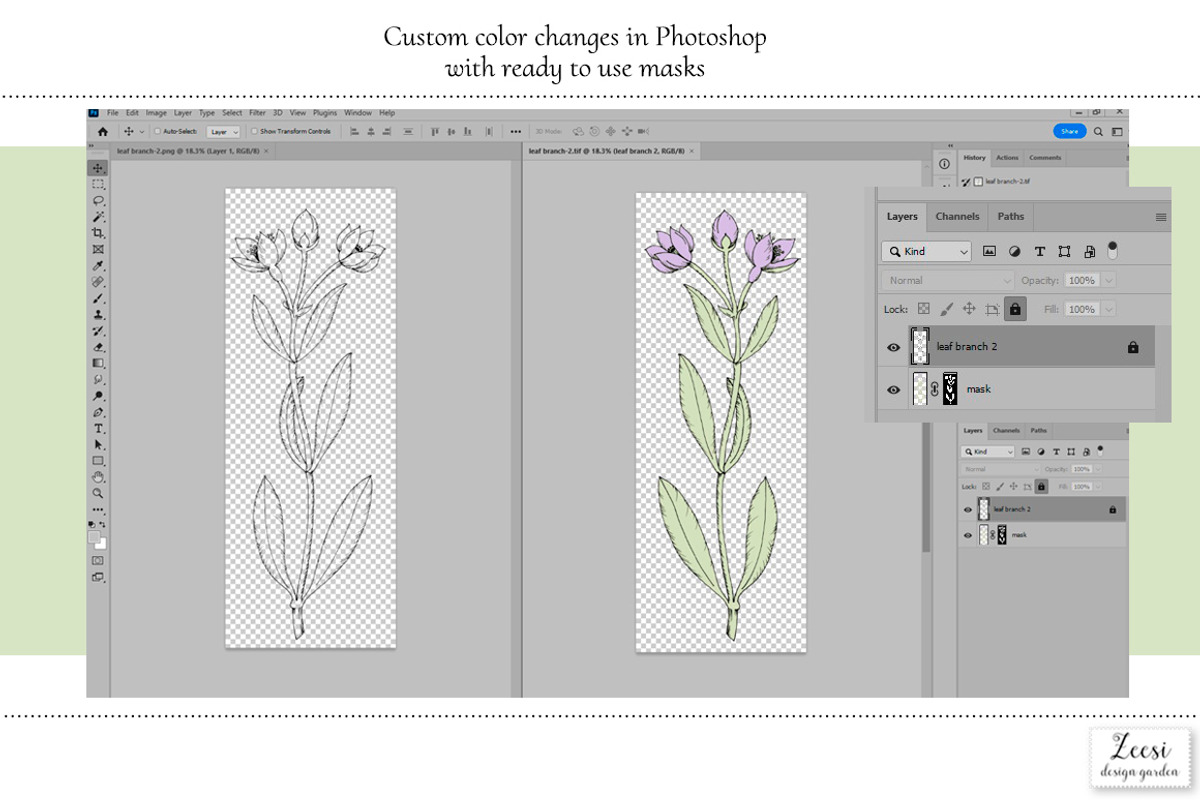Filter for shape layers in enlarged Layers panel
Image resolution: width=1200 pixels, height=800 pixels.
[1064, 251]
